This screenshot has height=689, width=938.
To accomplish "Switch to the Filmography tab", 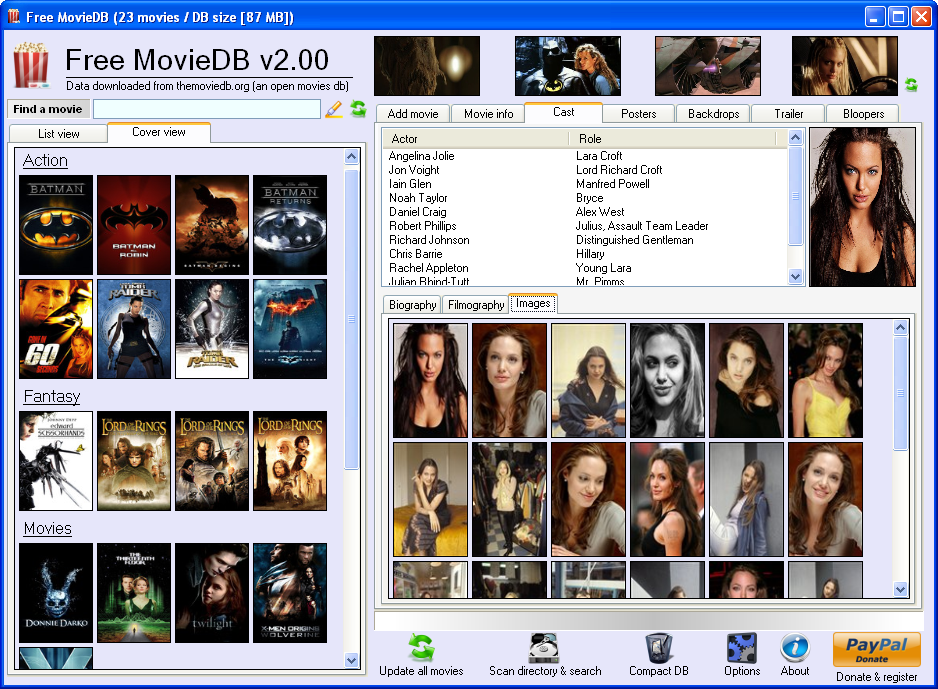I will pyautogui.click(x=476, y=305).
